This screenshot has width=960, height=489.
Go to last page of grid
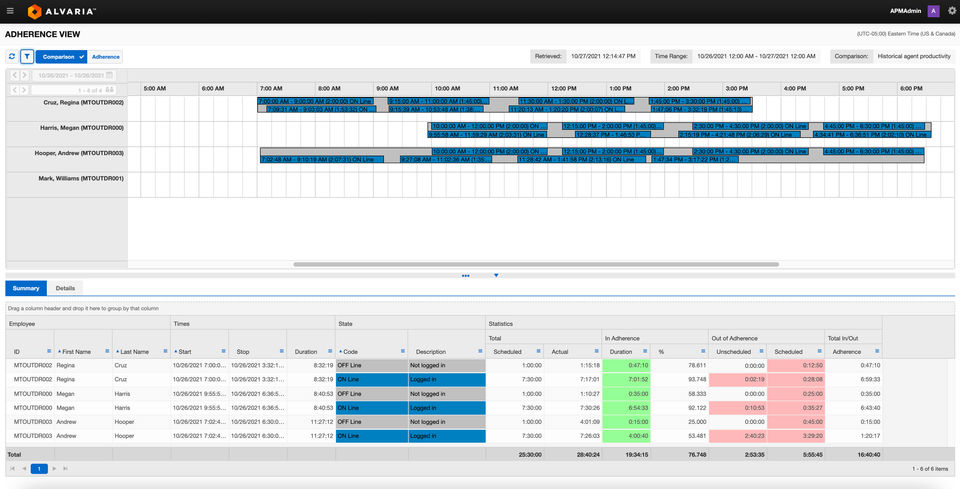point(66,469)
